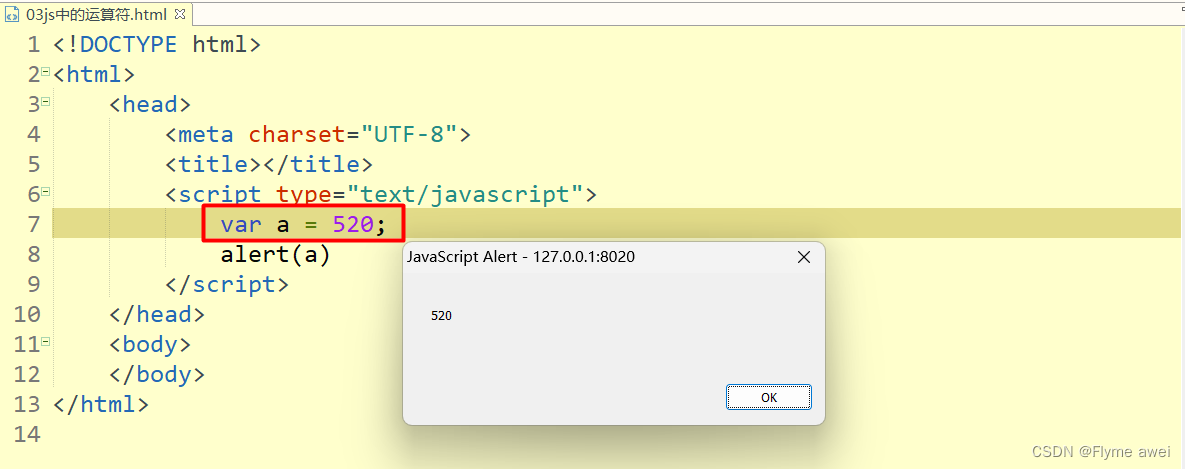Collapse the script tag fold on line 6
Screen dimensions: 1185x469
point(46,191)
